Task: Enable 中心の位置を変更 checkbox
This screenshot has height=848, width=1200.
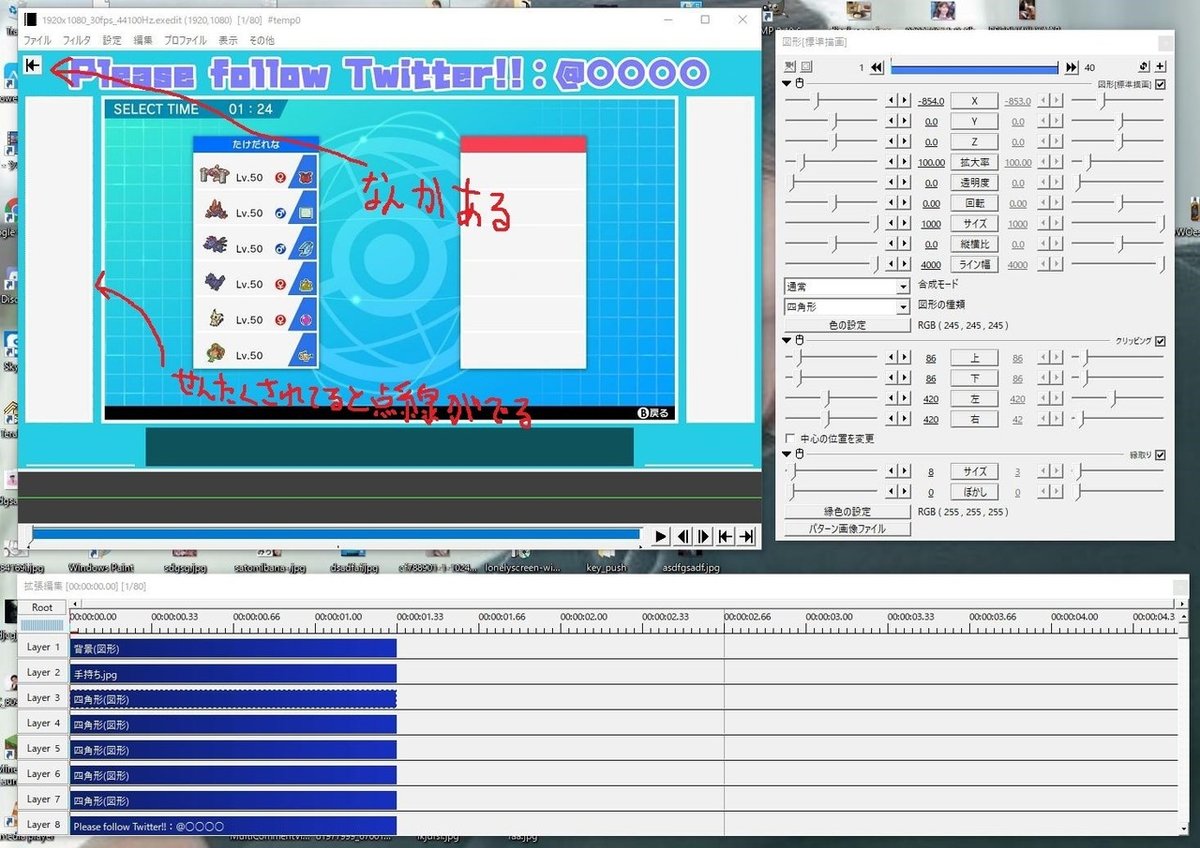Action: pos(791,439)
